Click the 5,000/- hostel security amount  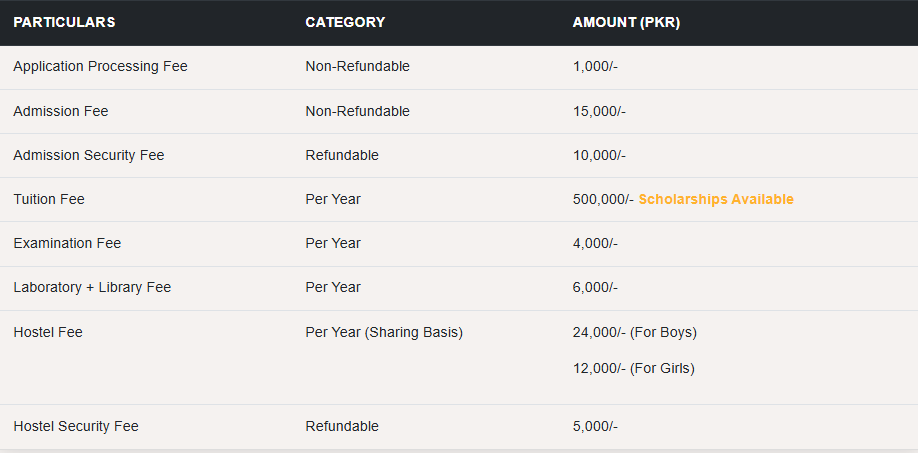click(595, 426)
